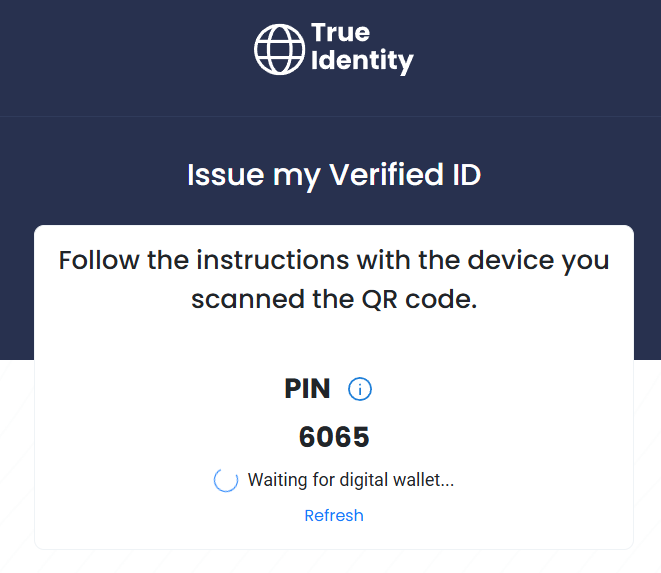
Task: Click the globe logo icon
Action: (x=279, y=49)
